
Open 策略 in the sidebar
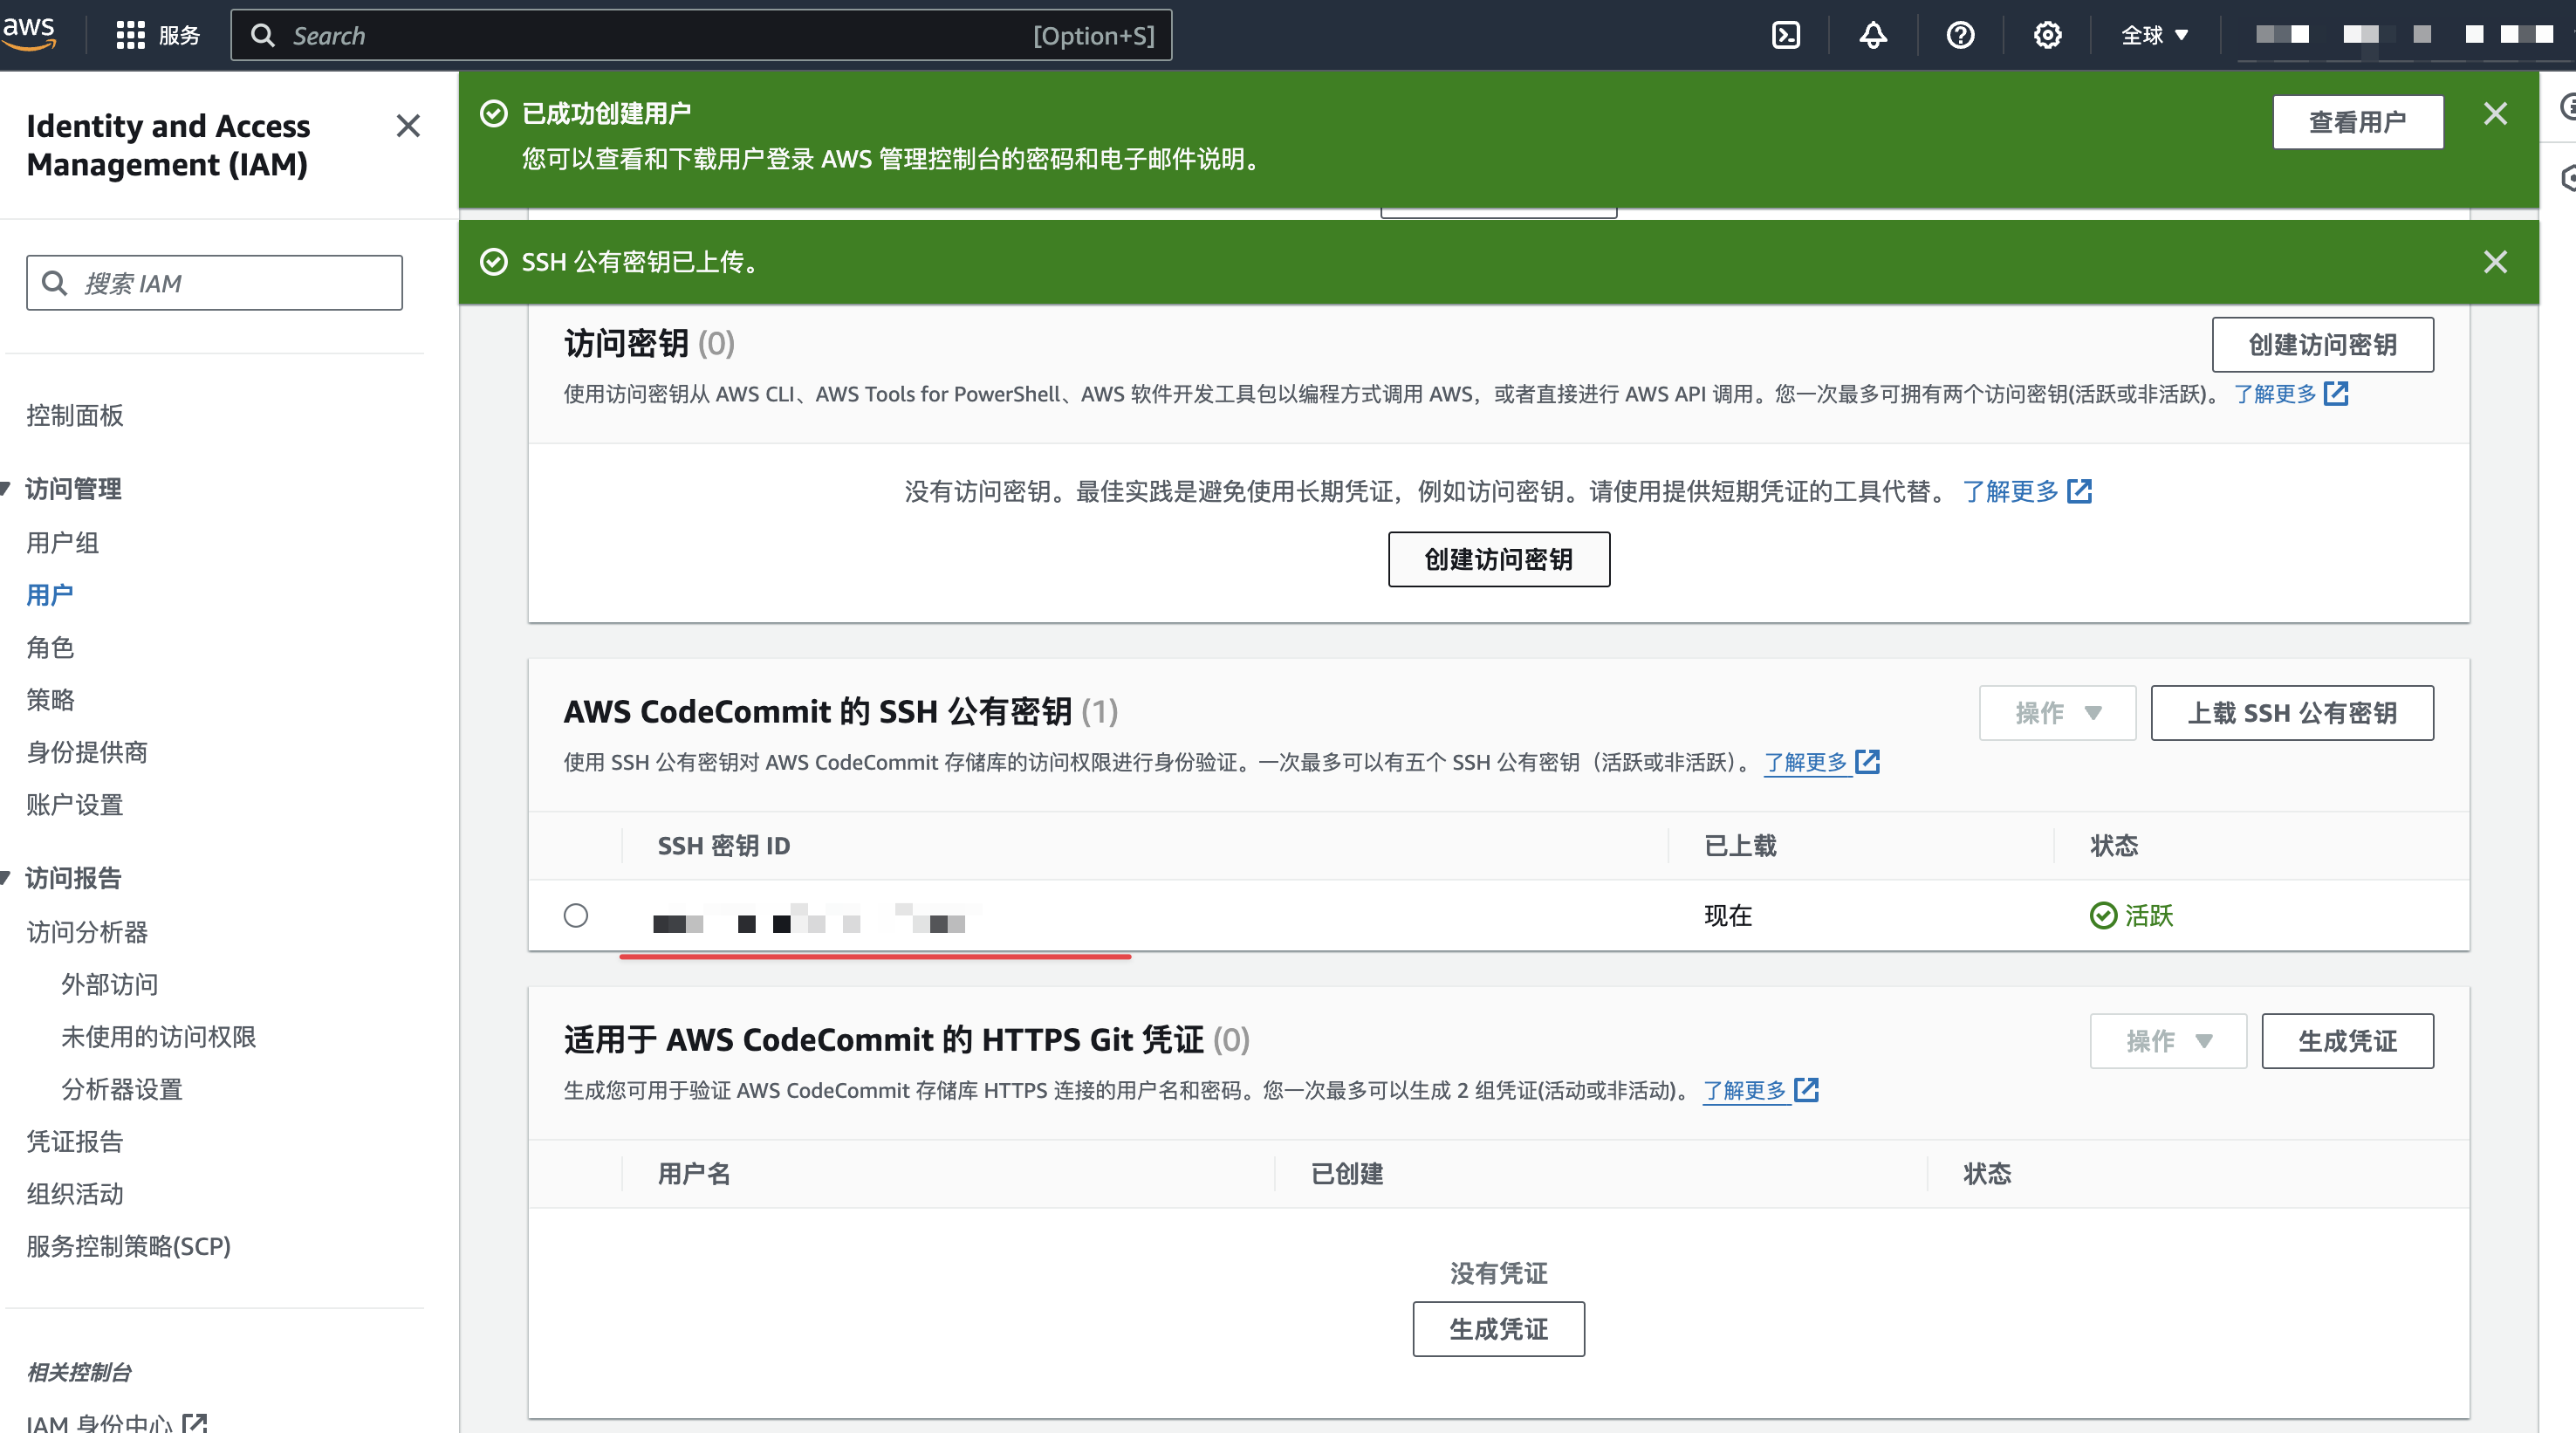pos(50,699)
